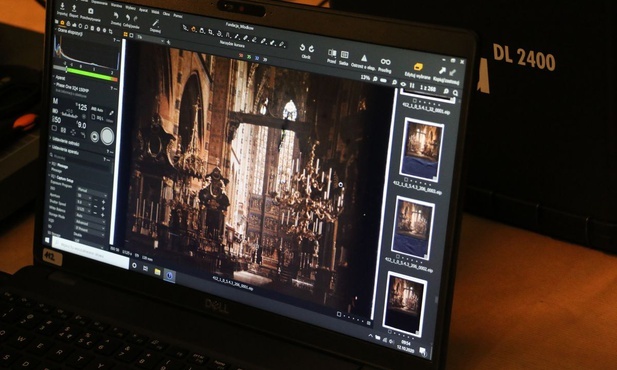Select second thumbnail 412_I_8_5.4.3_206_0002
This screenshot has width=617, height=370.
click(412, 227)
